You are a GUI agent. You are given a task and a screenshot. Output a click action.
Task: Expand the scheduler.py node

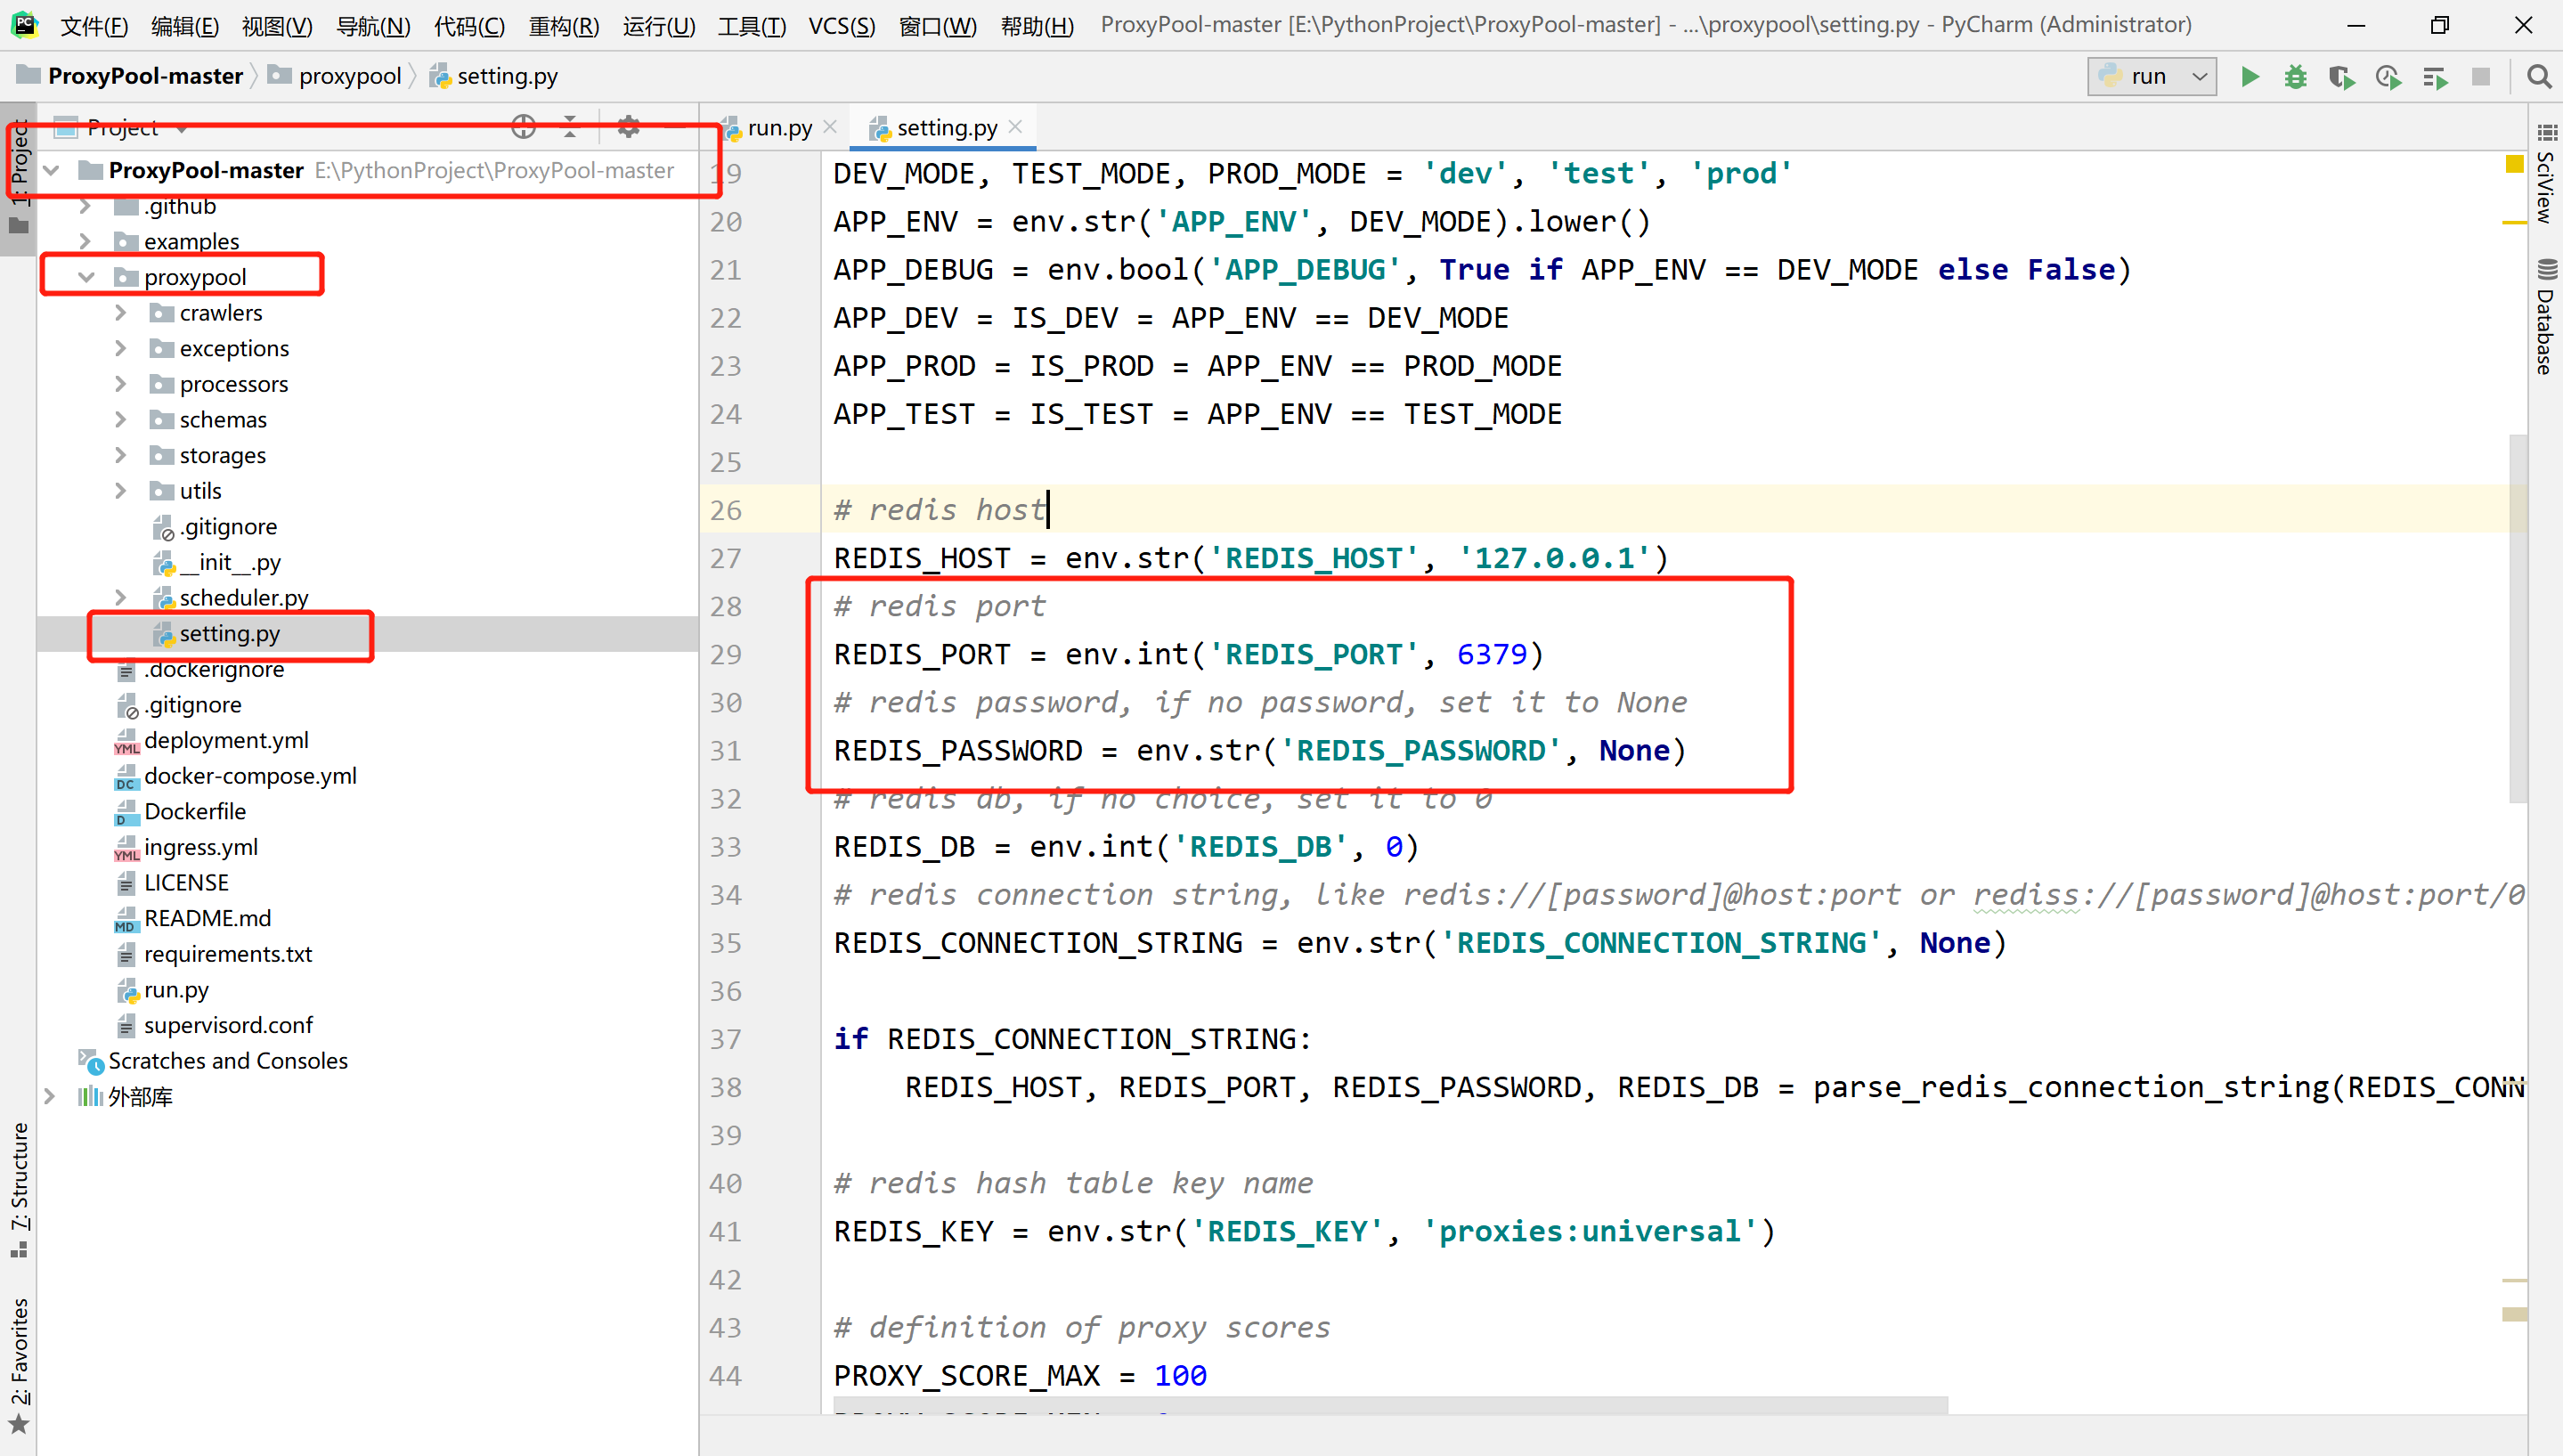tap(121, 598)
